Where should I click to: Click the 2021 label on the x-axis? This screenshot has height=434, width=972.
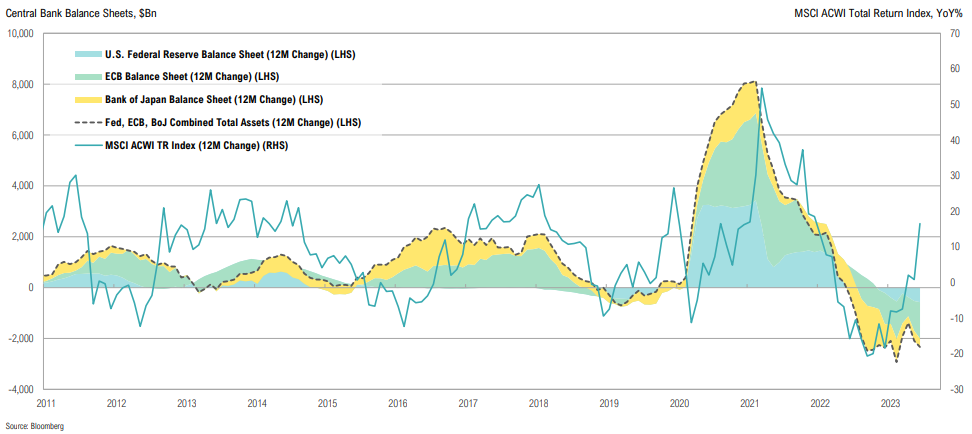point(749,404)
